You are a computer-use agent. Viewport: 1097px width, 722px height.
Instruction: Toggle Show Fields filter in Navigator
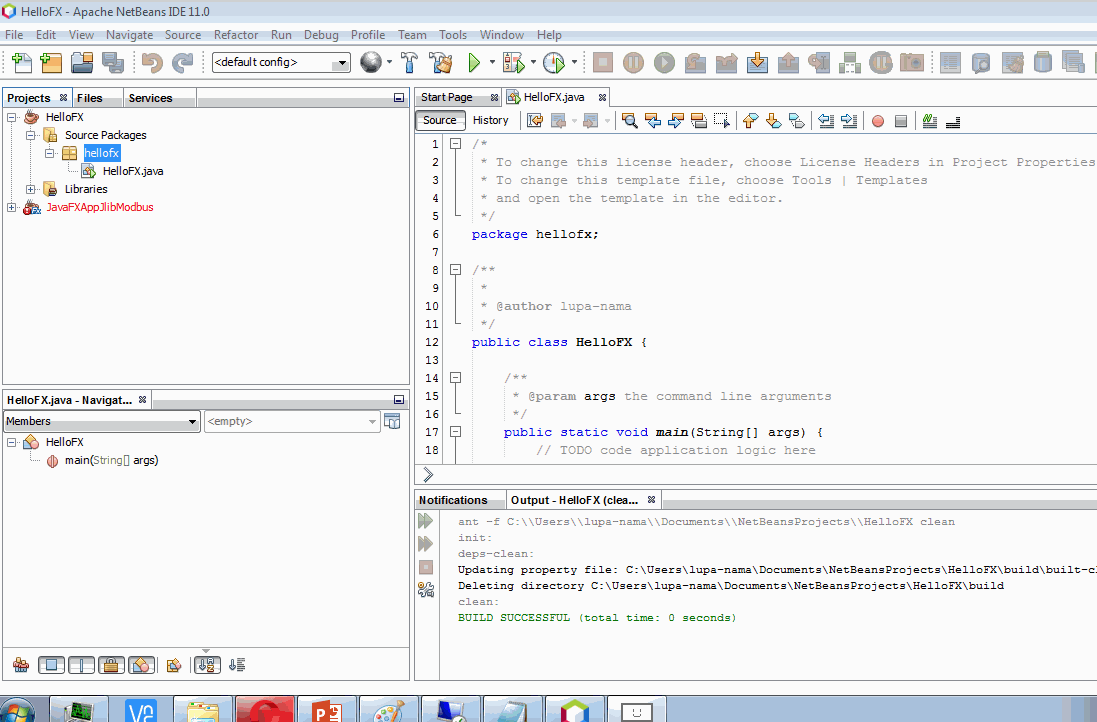tap(51, 665)
